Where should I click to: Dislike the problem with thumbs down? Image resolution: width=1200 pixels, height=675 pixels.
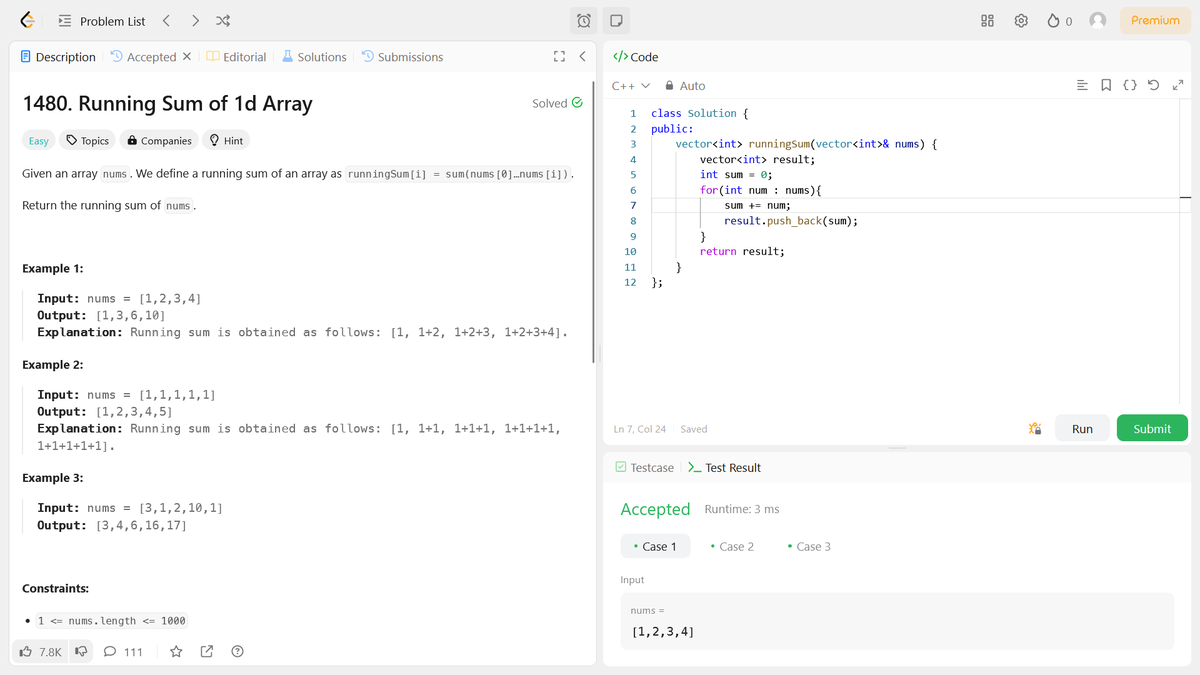point(82,652)
